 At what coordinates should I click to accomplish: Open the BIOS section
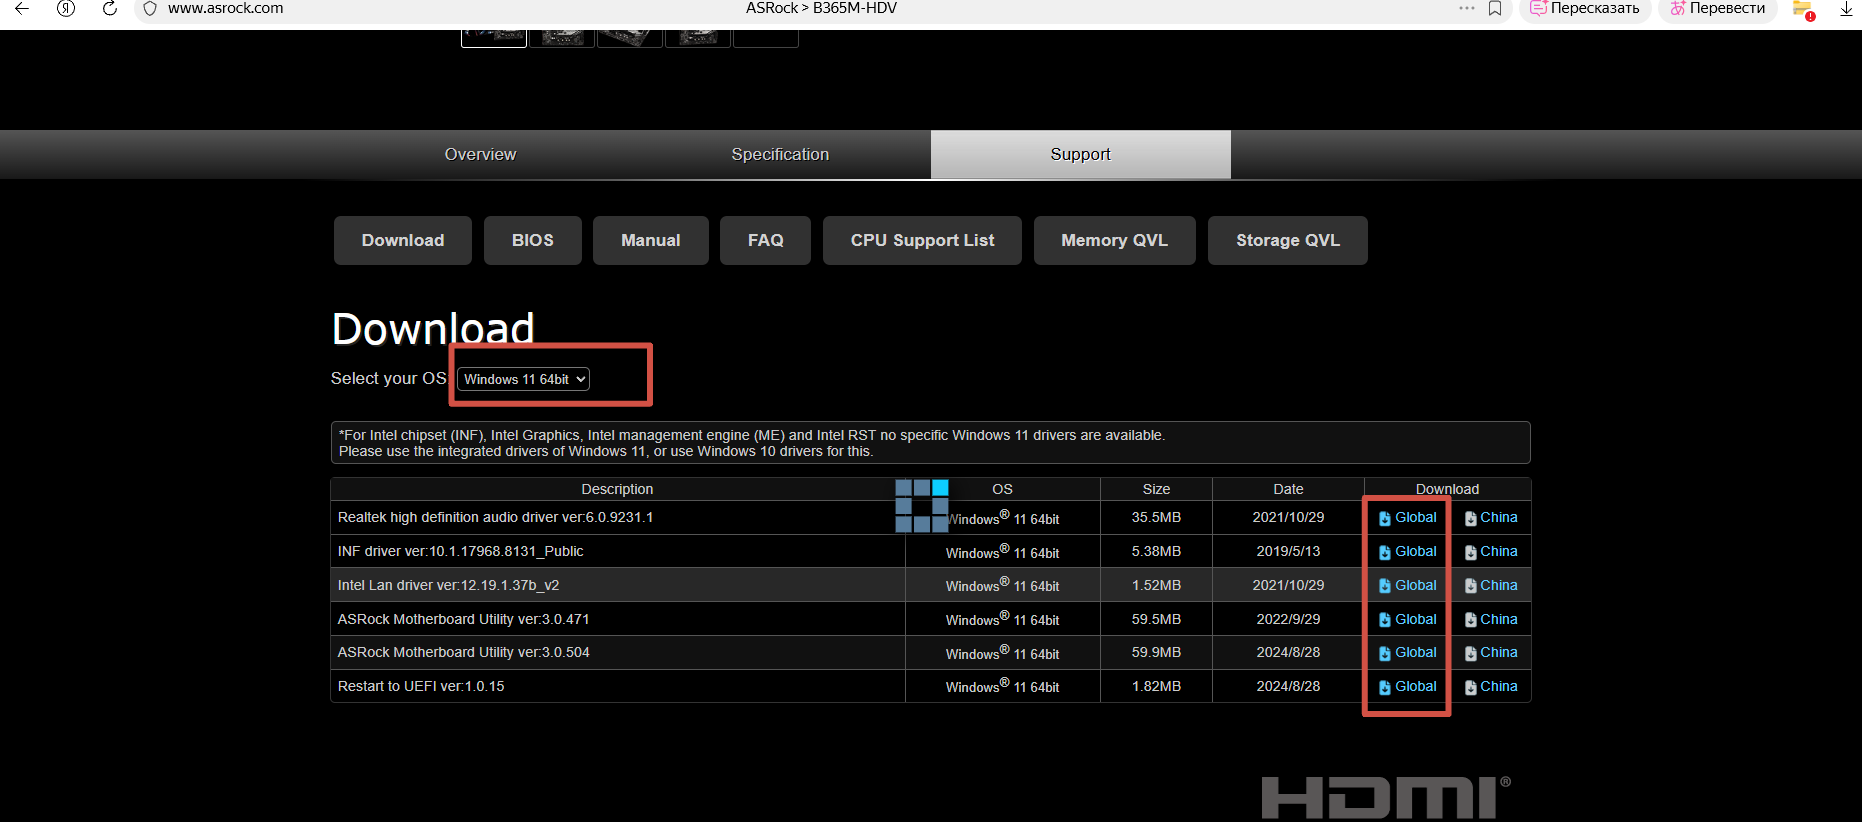coord(533,240)
